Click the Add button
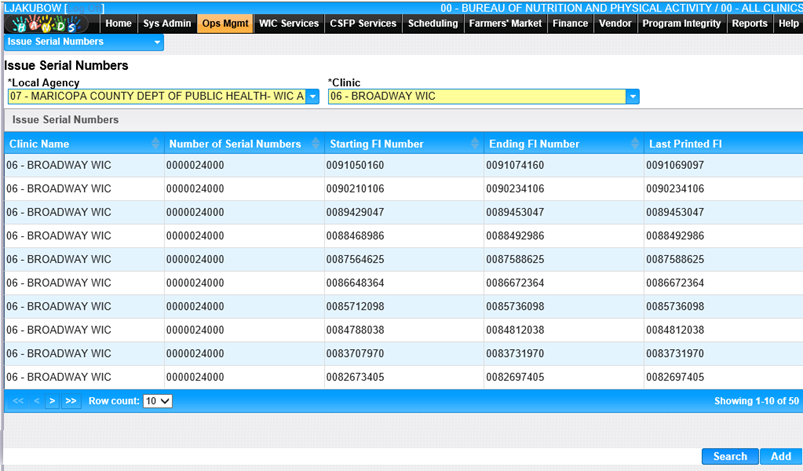Screen dimensions: 803x471 point(780,456)
